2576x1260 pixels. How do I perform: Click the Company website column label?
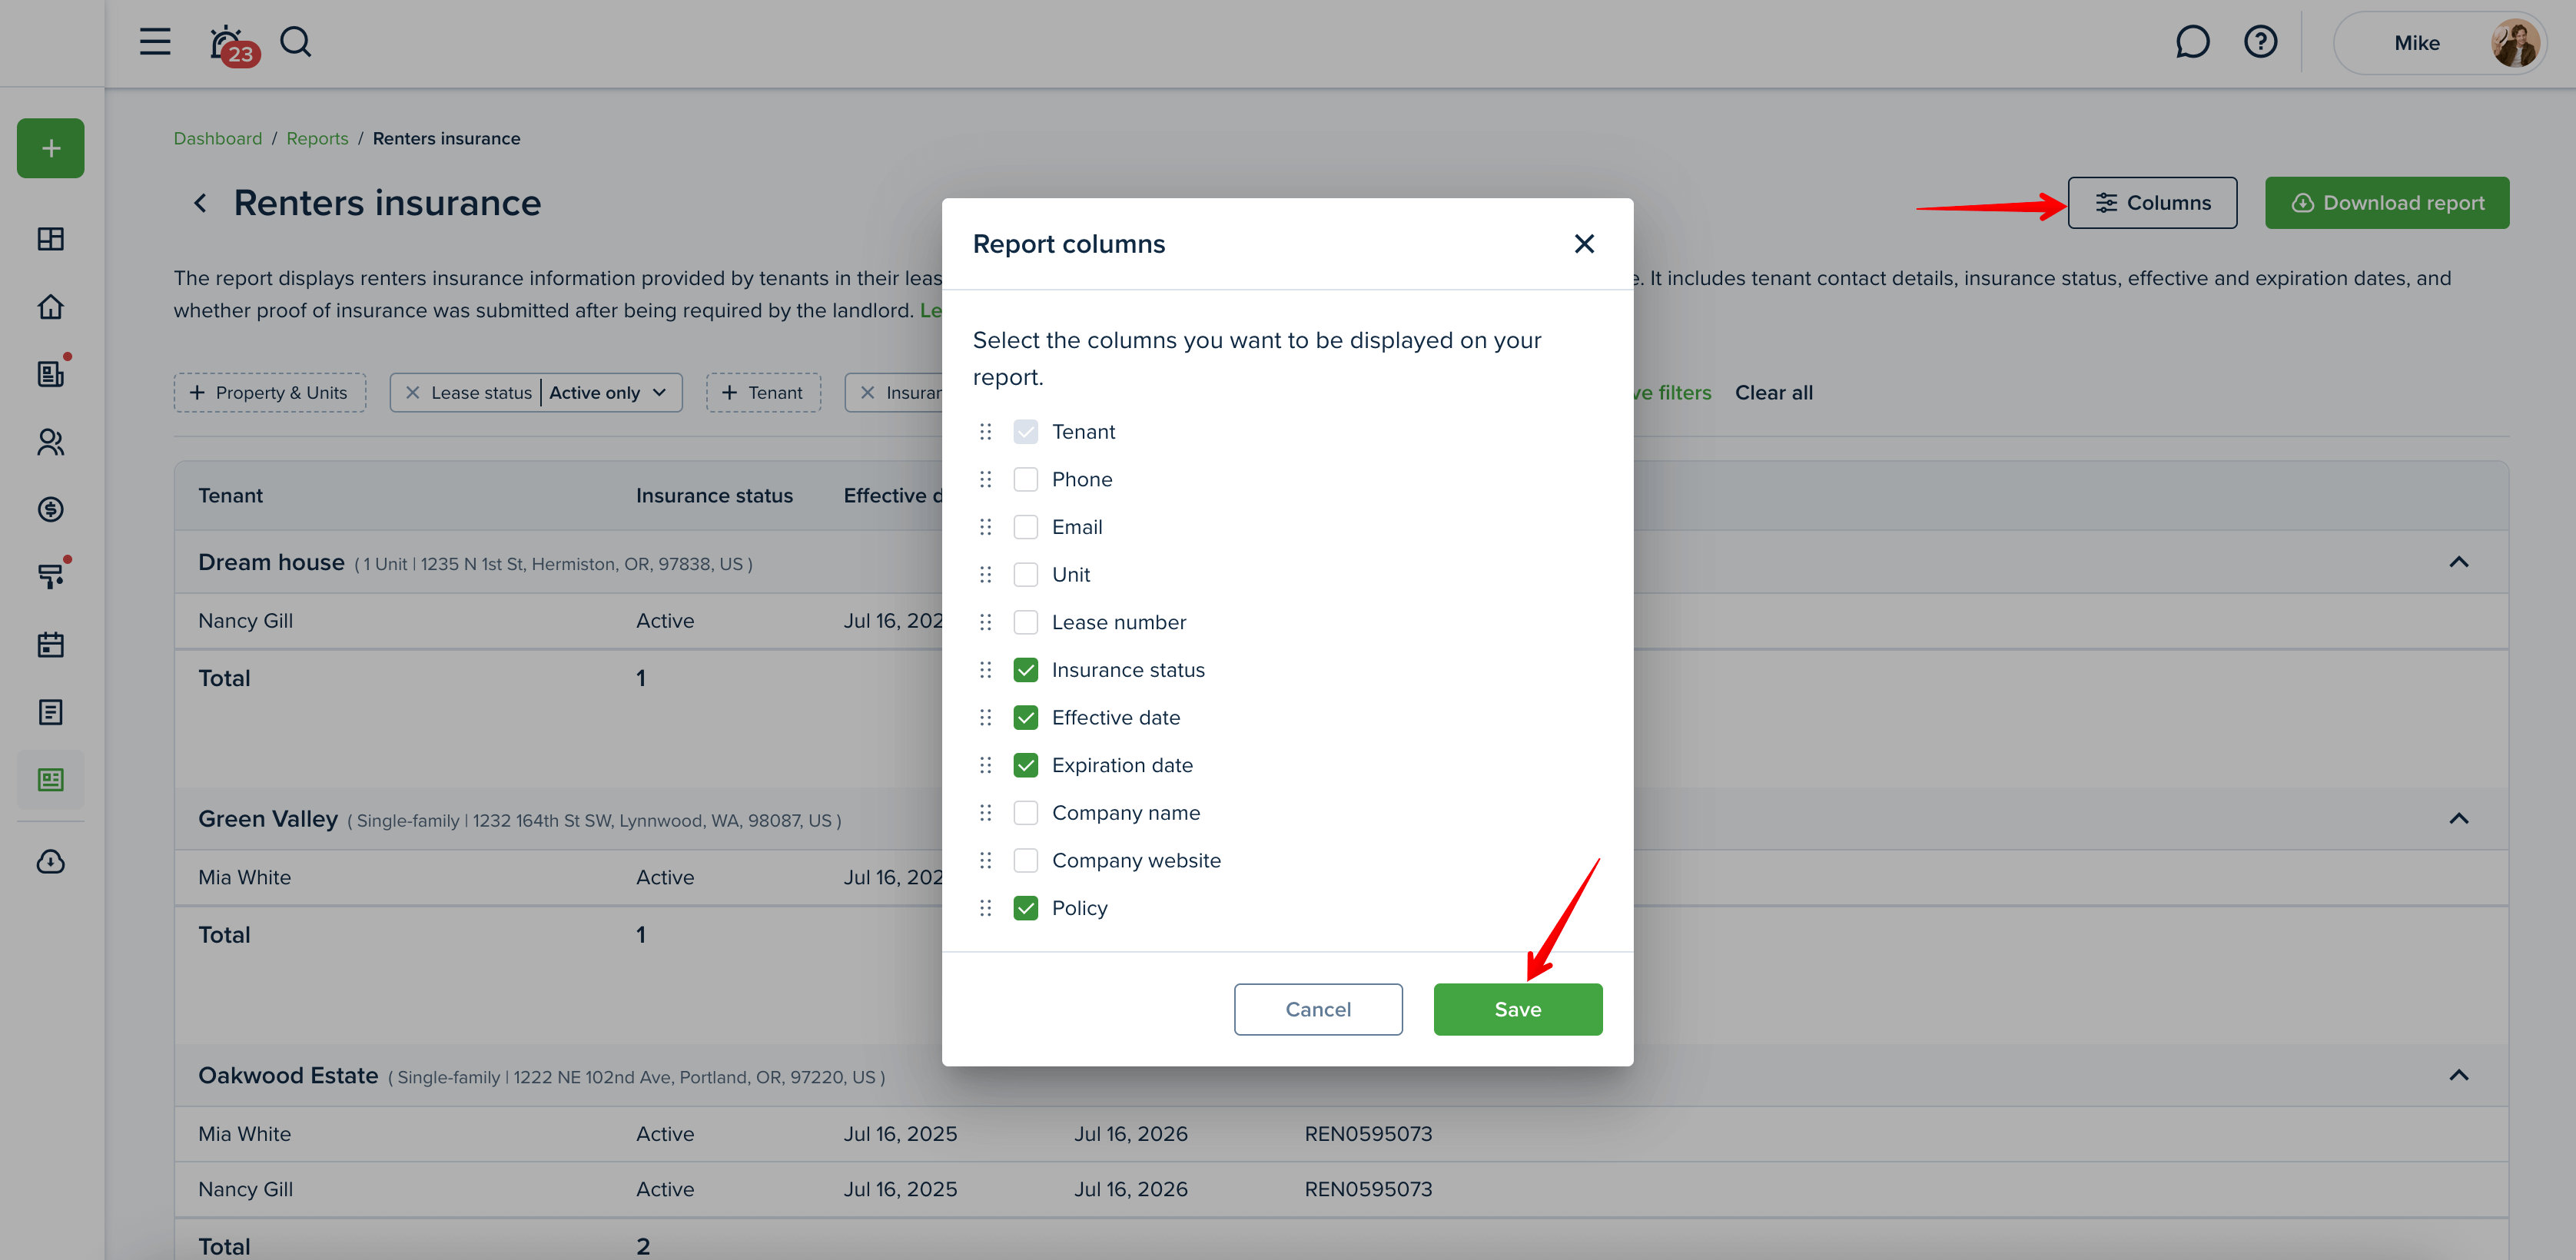click(x=1136, y=861)
